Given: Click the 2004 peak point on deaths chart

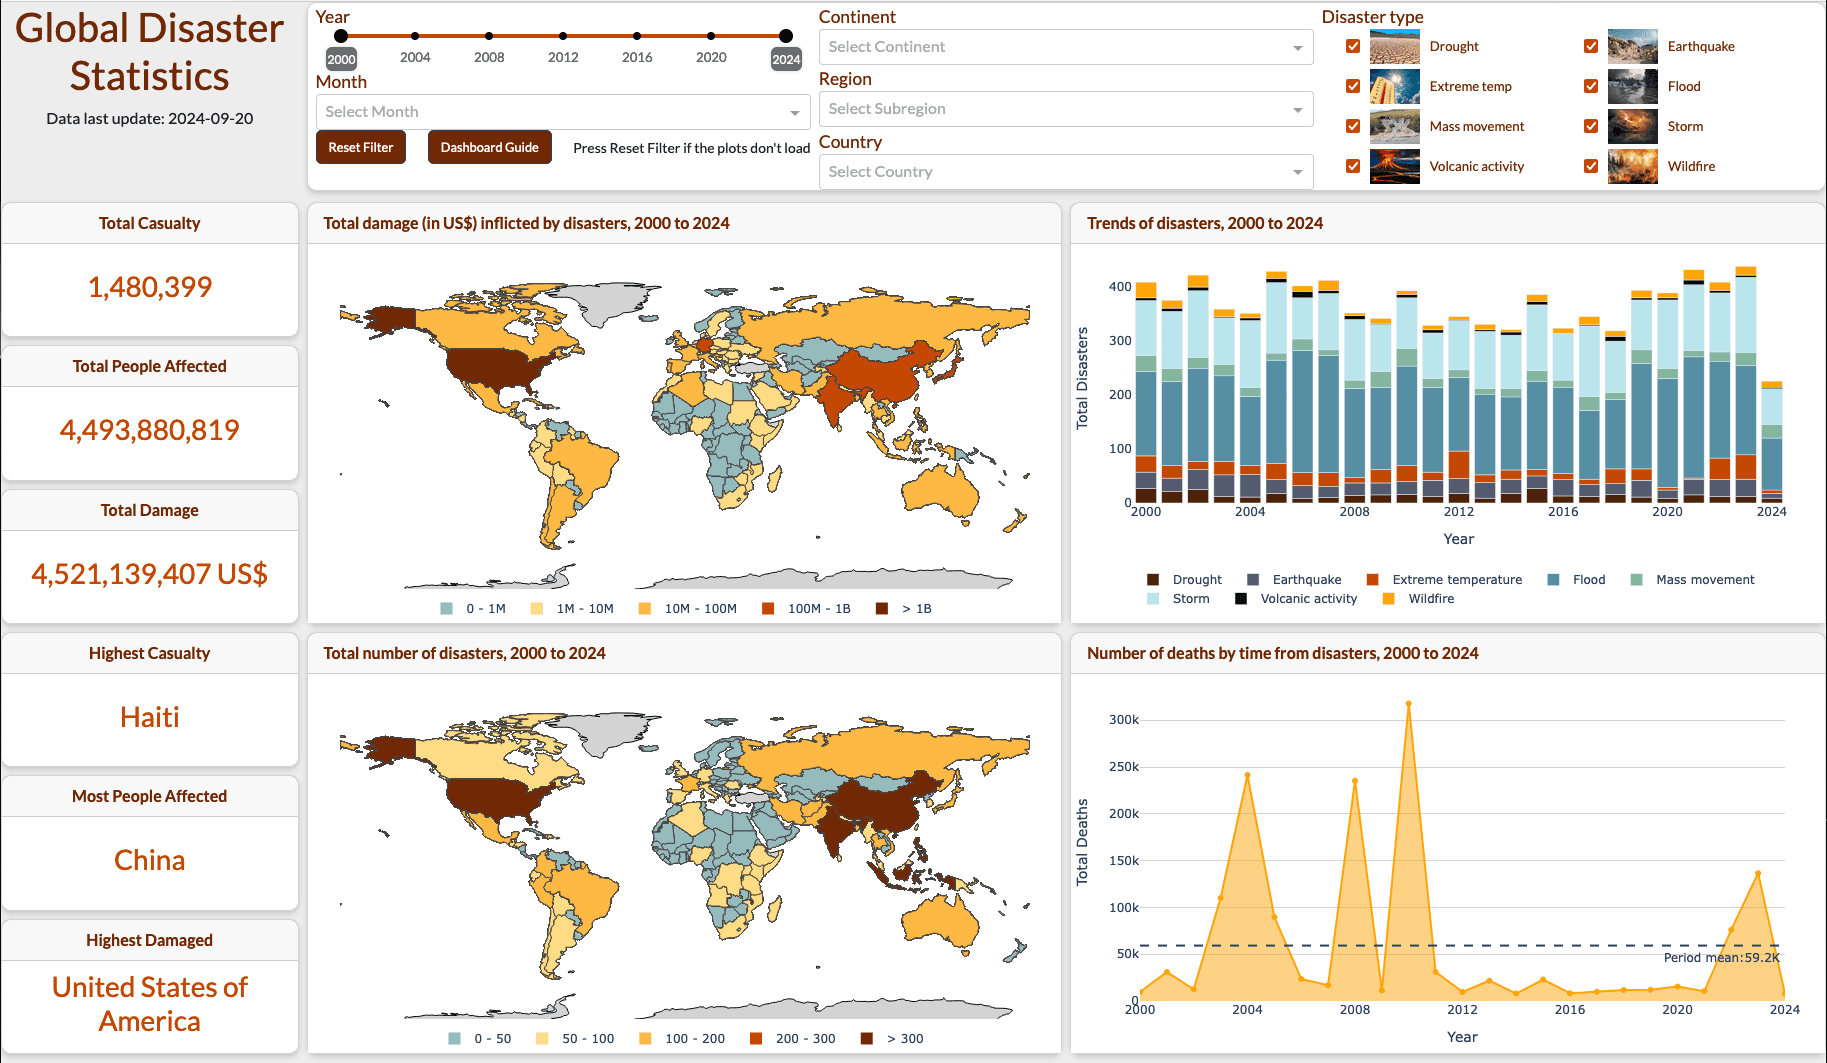Looking at the screenshot, I should click(x=1247, y=775).
